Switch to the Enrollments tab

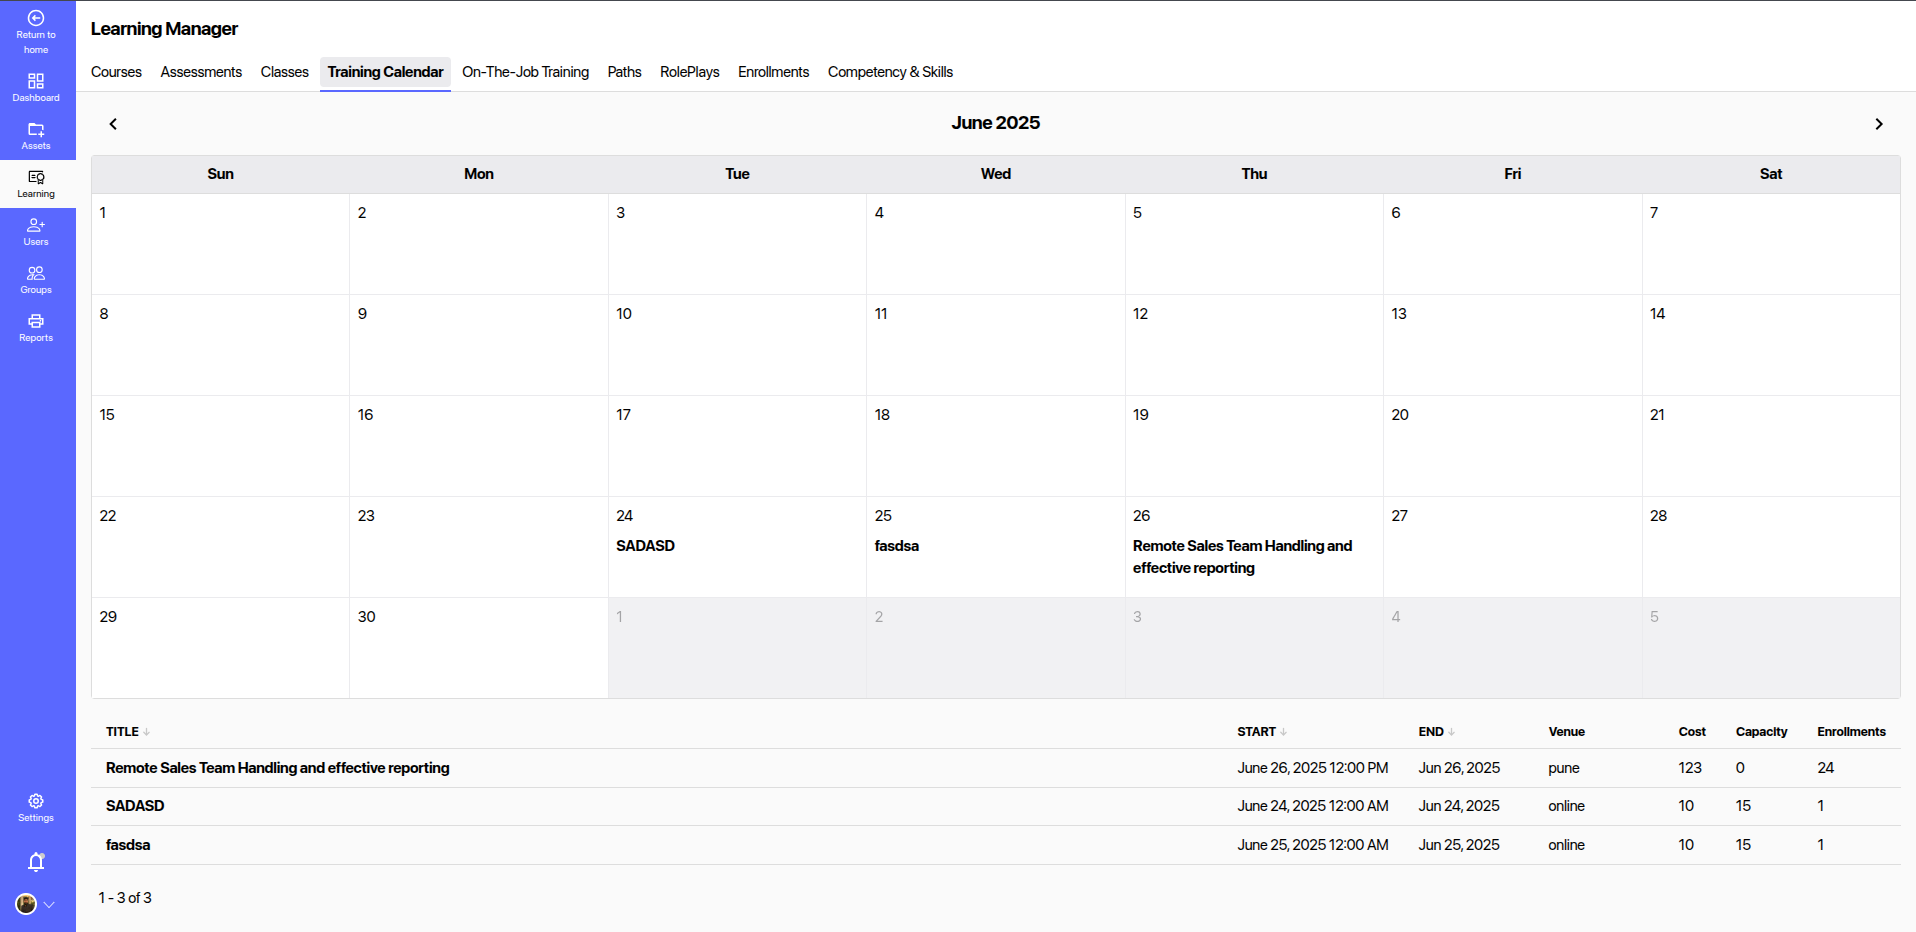tap(773, 71)
